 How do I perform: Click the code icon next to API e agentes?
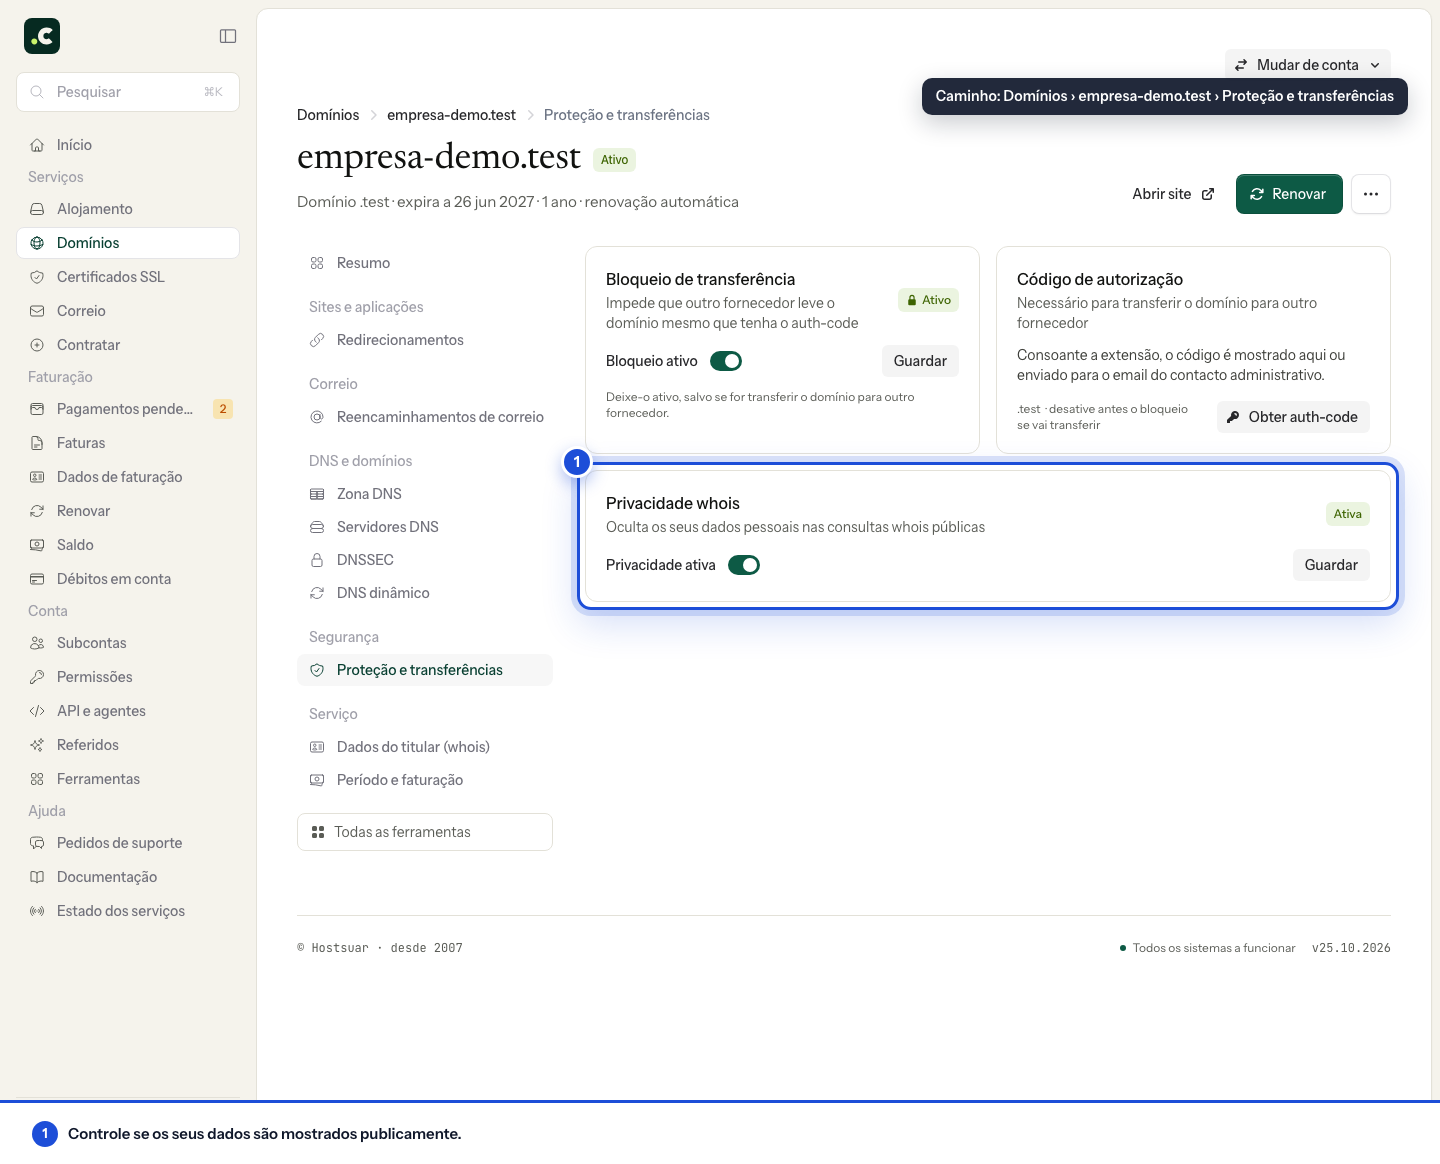(x=37, y=711)
